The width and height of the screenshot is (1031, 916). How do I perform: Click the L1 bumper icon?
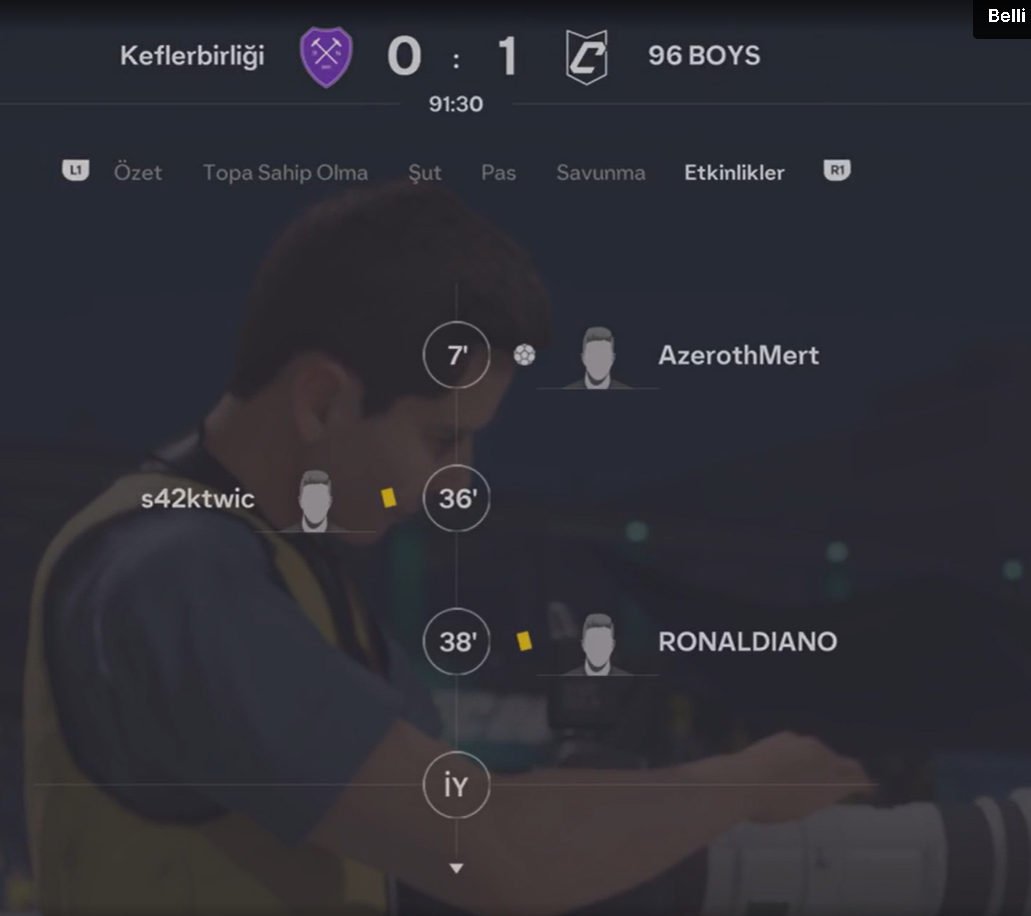point(76,170)
